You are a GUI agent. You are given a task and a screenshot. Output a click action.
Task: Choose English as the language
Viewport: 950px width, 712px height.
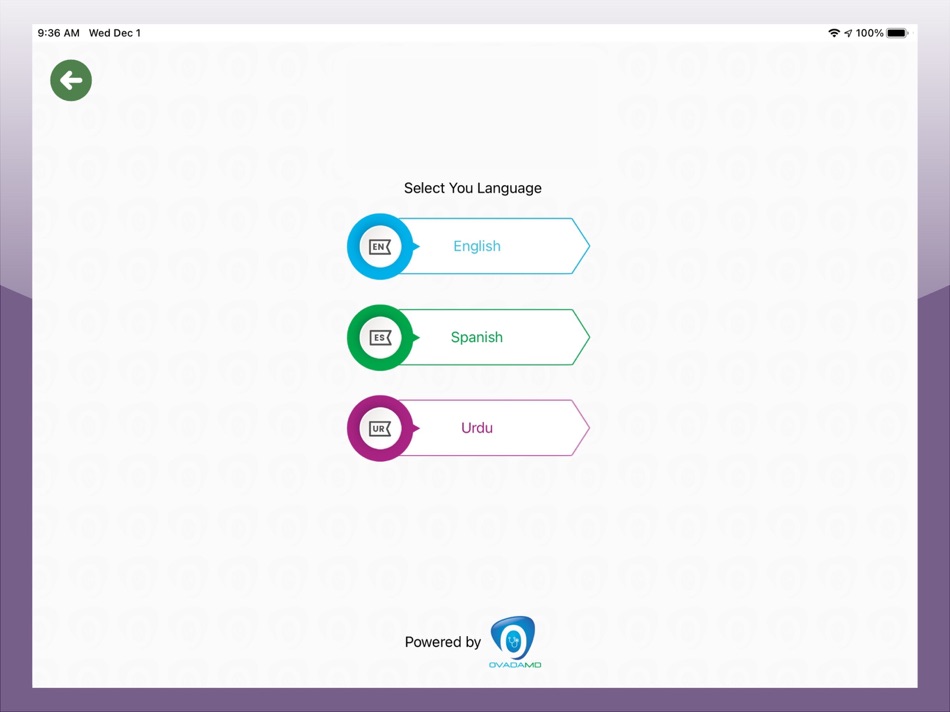click(x=468, y=246)
